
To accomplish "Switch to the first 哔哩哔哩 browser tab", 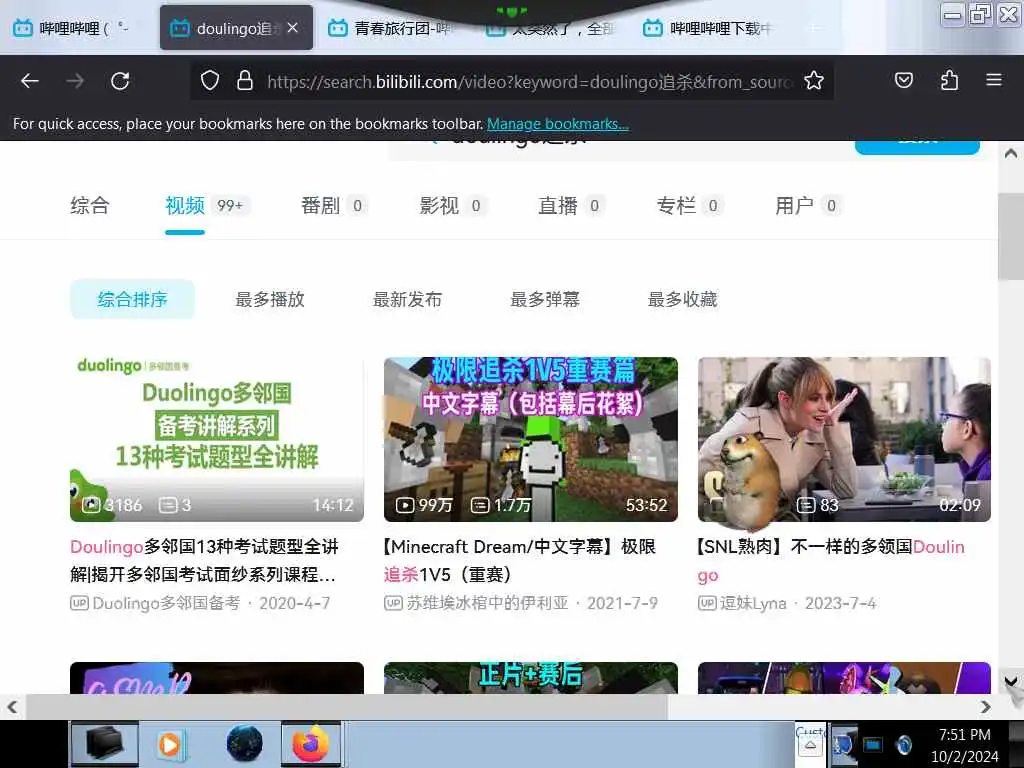I will click(78, 28).
